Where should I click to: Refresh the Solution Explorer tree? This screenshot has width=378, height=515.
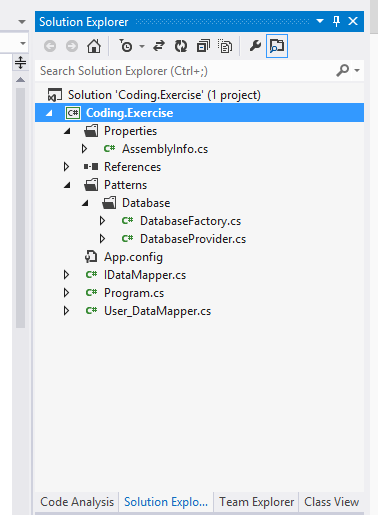click(x=181, y=46)
